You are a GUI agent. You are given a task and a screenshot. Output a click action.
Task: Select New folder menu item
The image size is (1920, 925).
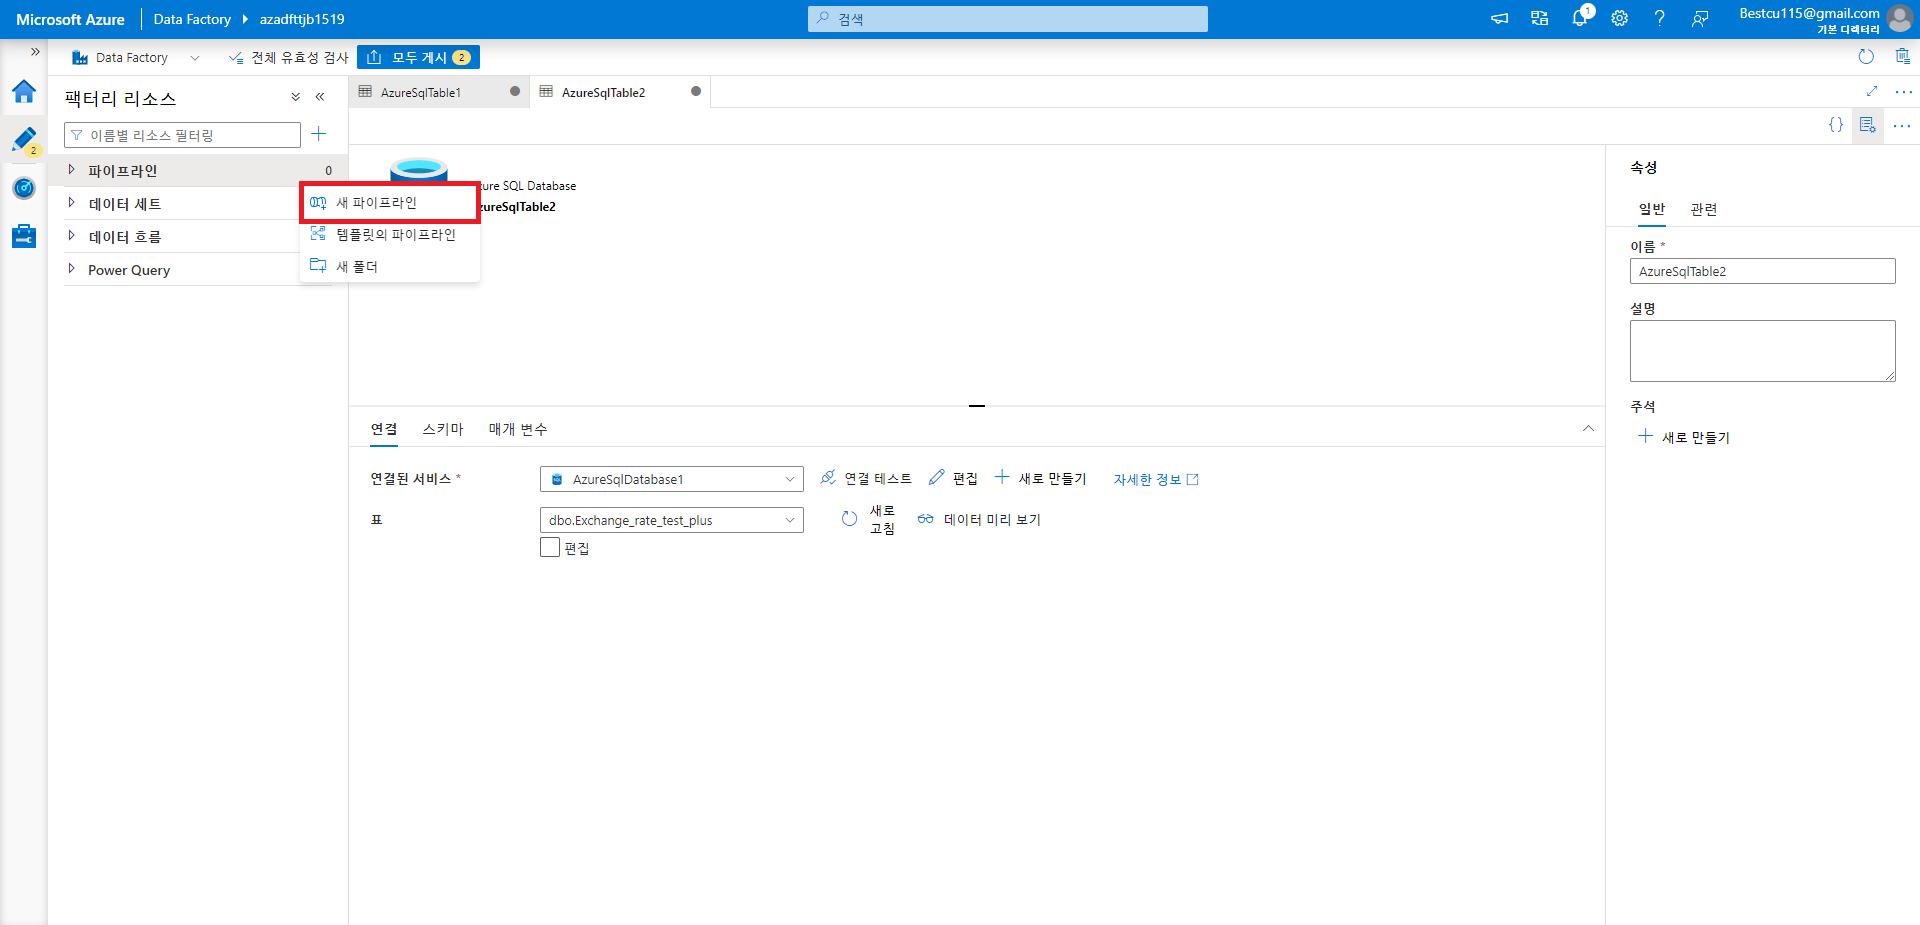390,267
